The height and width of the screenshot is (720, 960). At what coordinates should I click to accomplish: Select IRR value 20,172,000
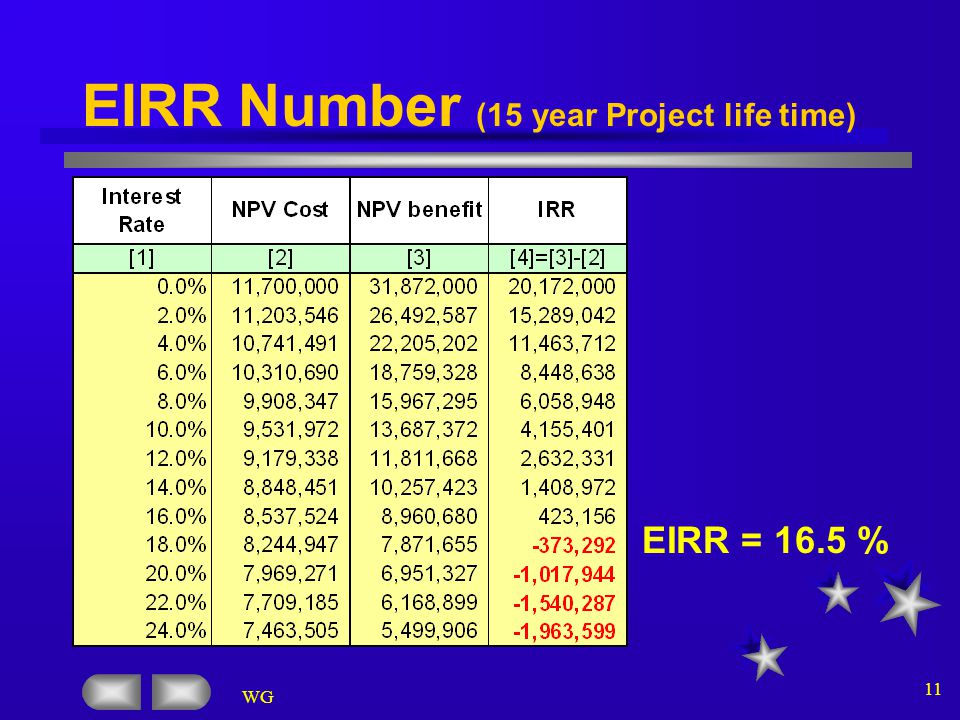561,287
